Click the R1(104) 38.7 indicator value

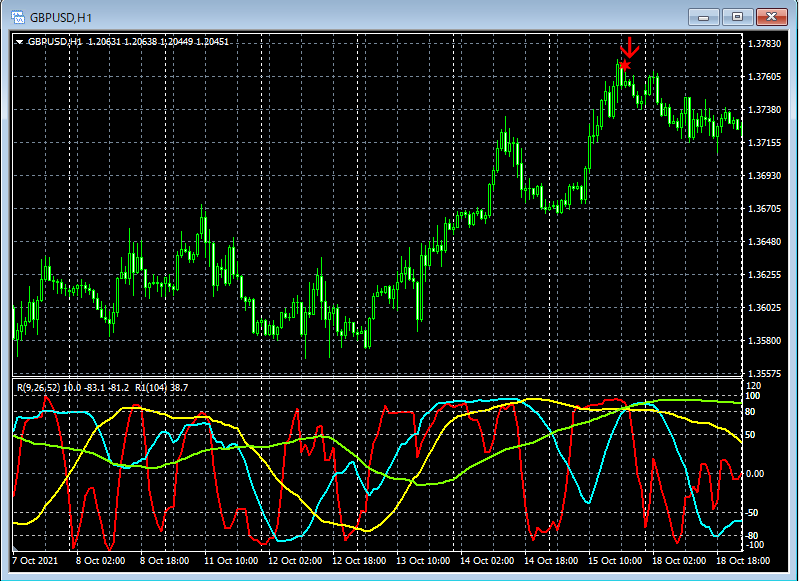point(161,388)
